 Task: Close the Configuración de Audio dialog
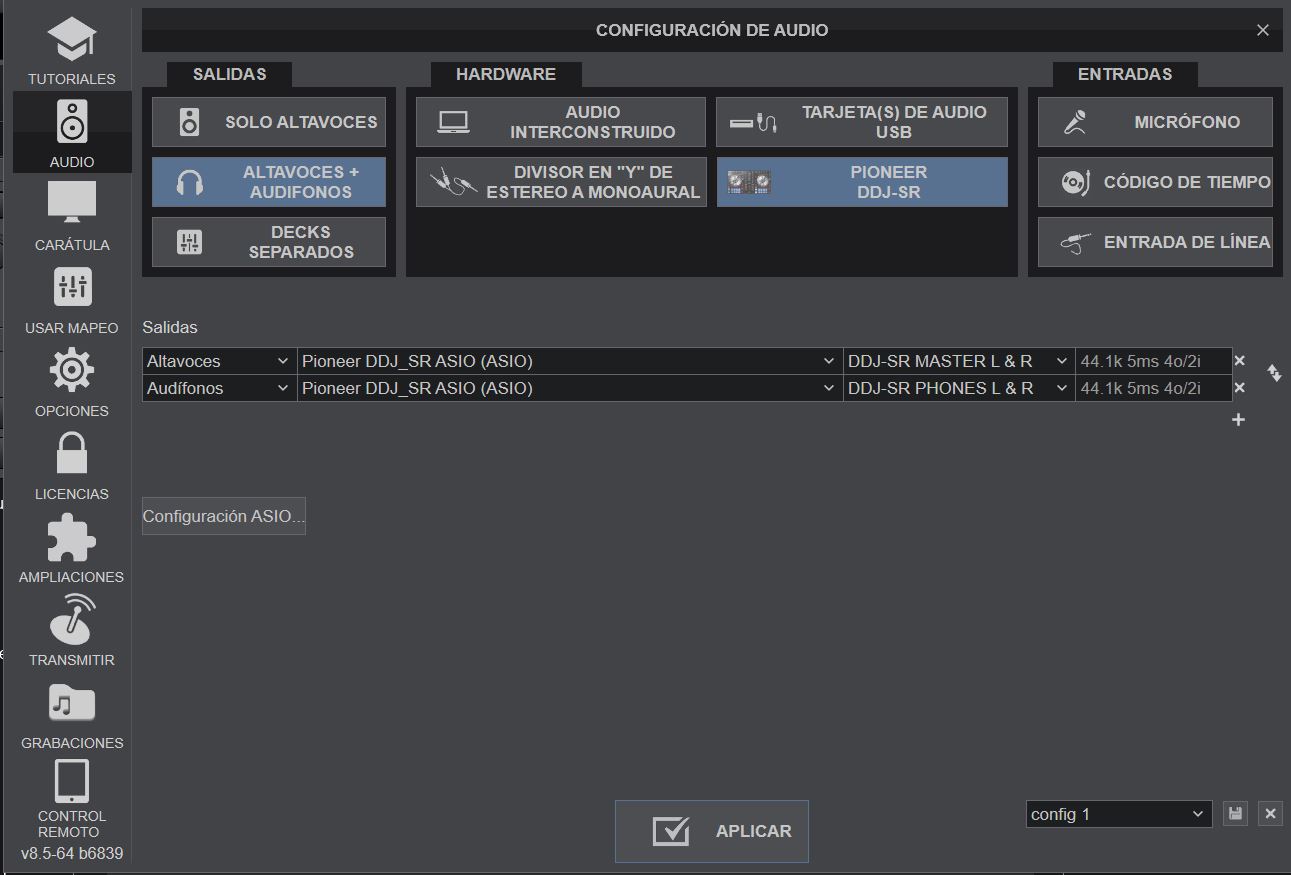(x=1263, y=30)
